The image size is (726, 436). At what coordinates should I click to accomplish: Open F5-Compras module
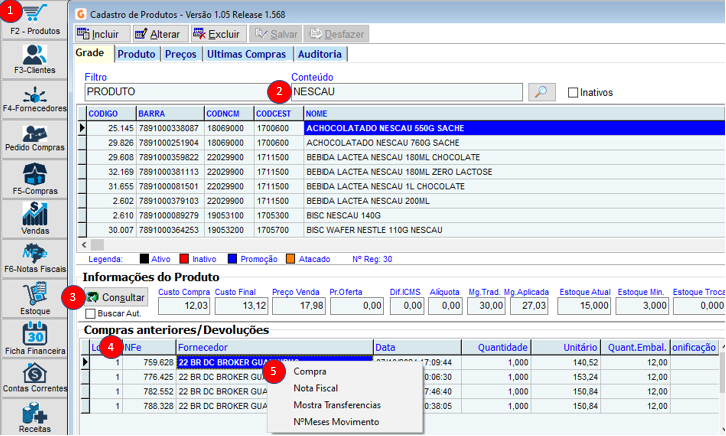35,179
